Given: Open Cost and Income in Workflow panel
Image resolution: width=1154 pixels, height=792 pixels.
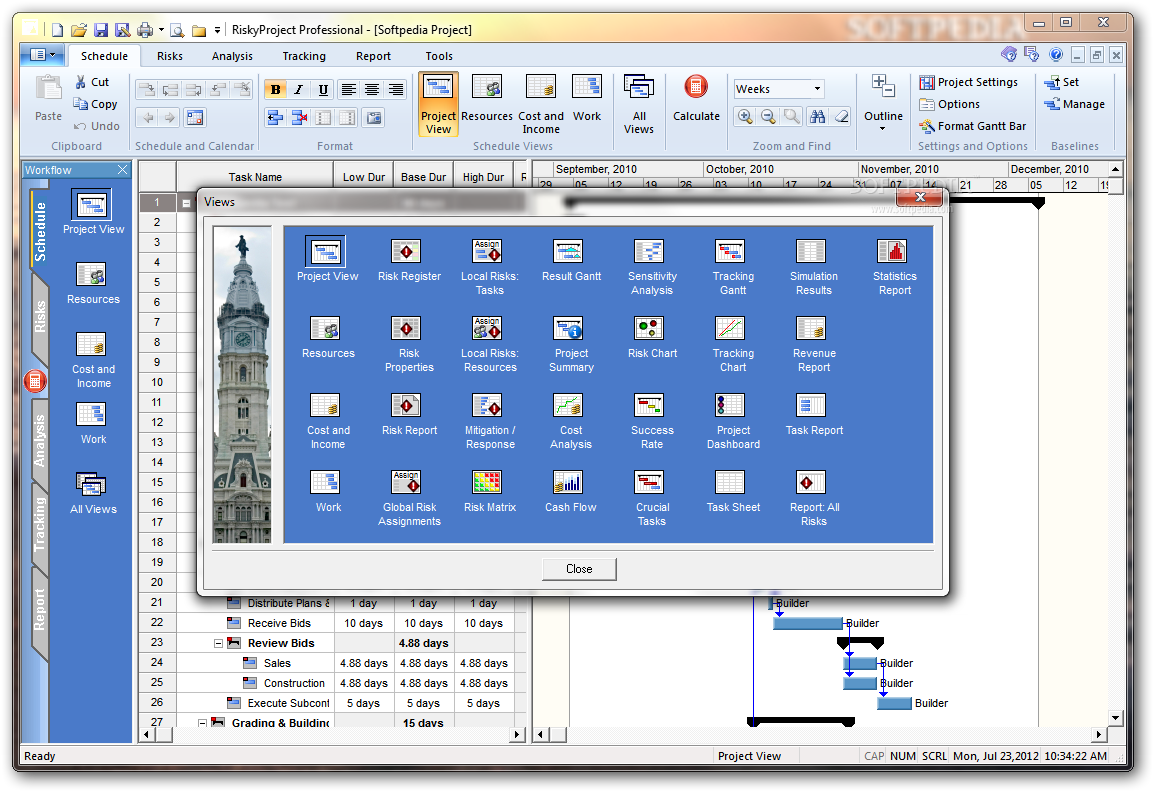Looking at the screenshot, I should pos(93,360).
